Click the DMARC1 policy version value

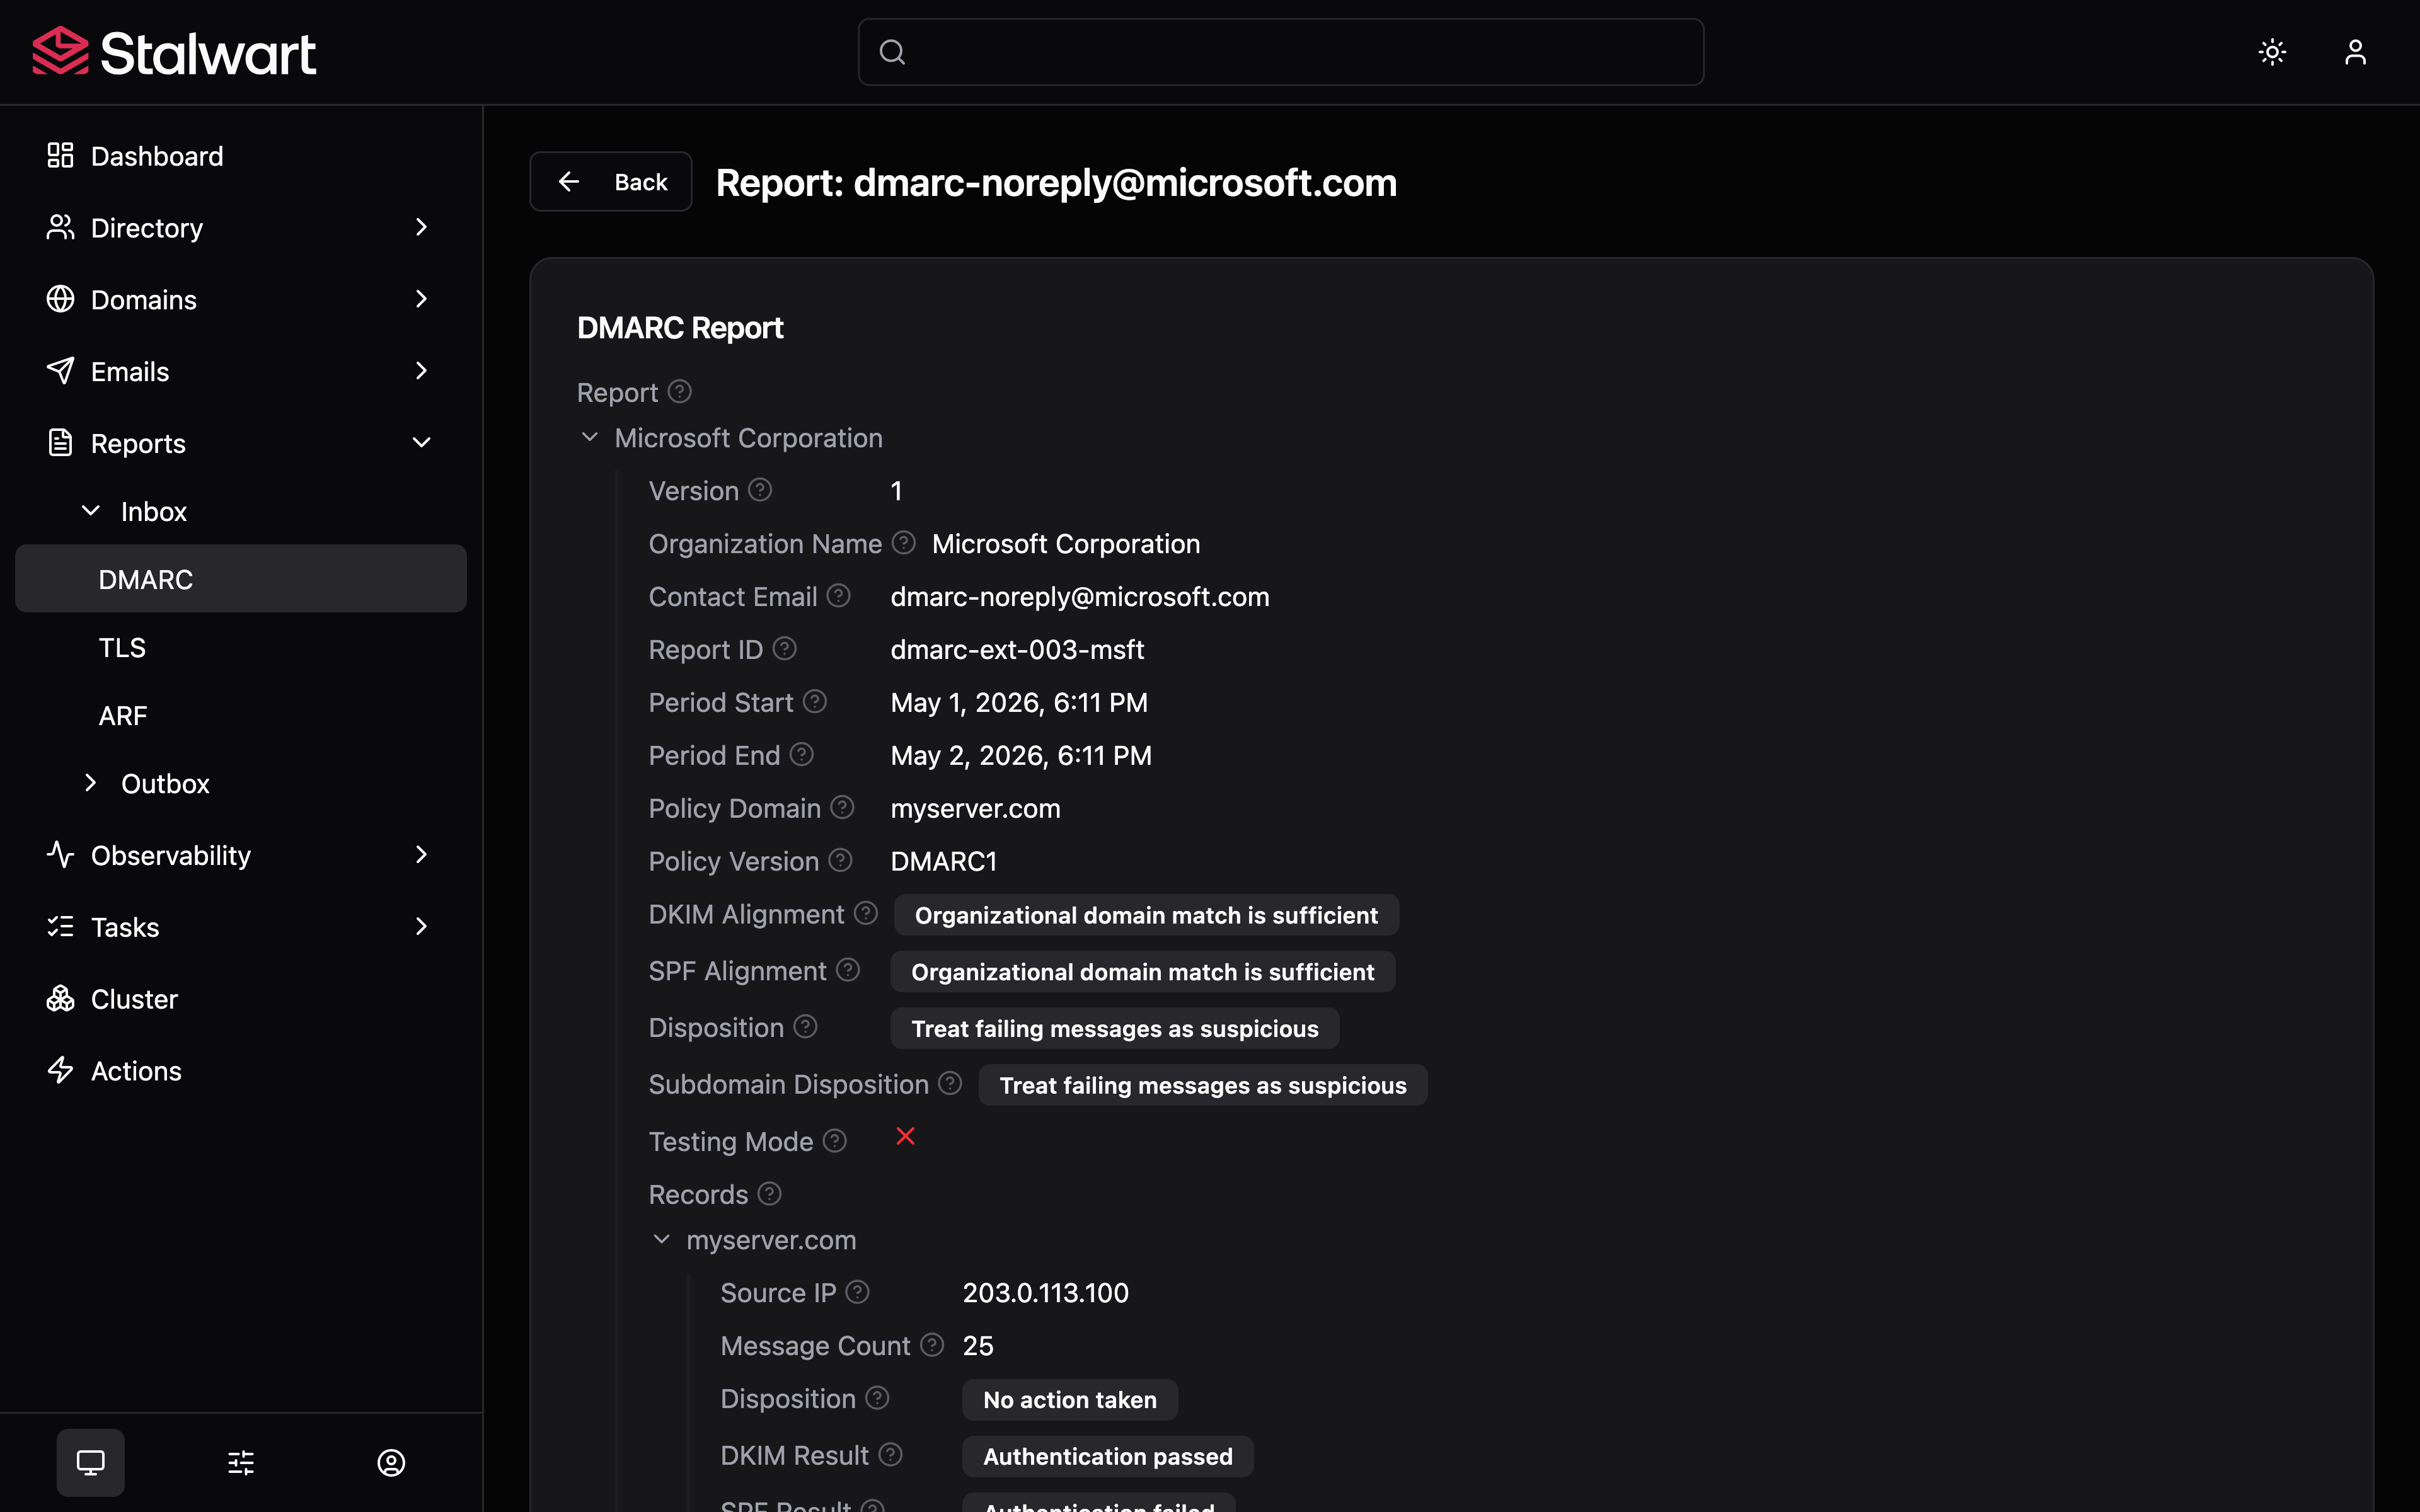(x=943, y=861)
